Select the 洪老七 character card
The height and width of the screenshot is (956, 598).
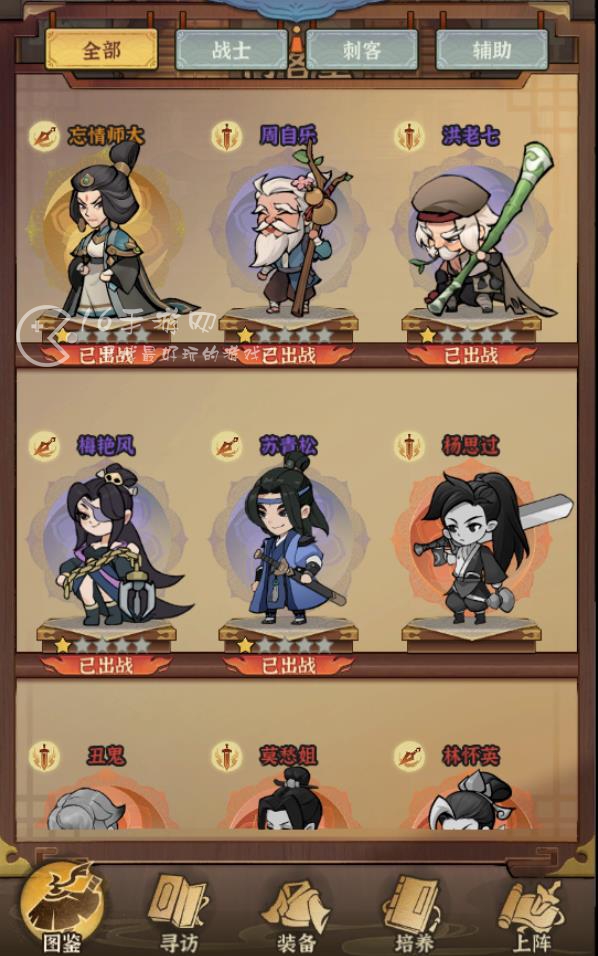click(472, 241)
